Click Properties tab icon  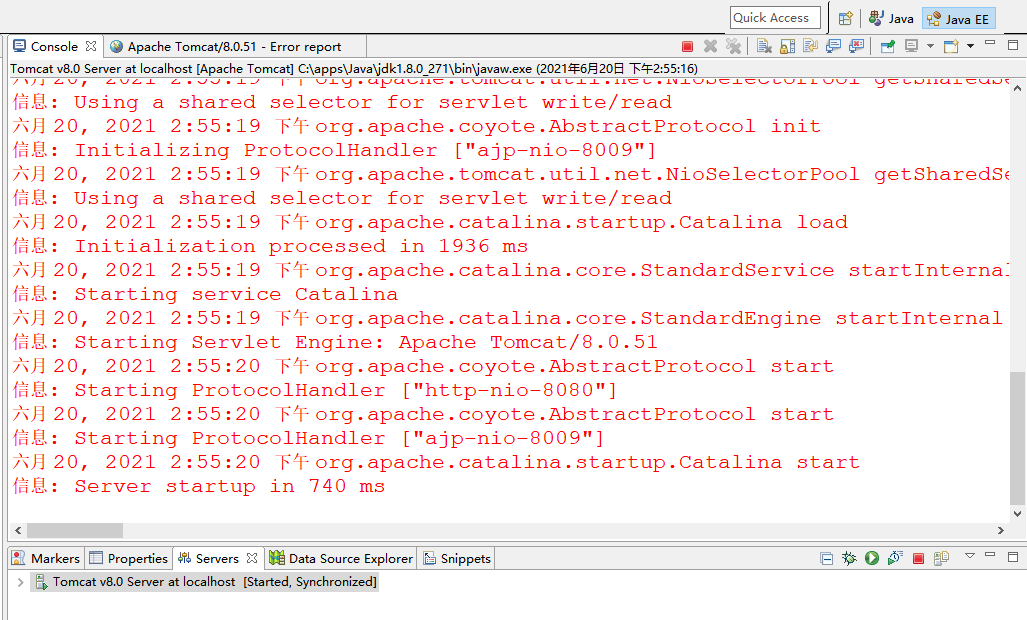click(x=96, y=558)
